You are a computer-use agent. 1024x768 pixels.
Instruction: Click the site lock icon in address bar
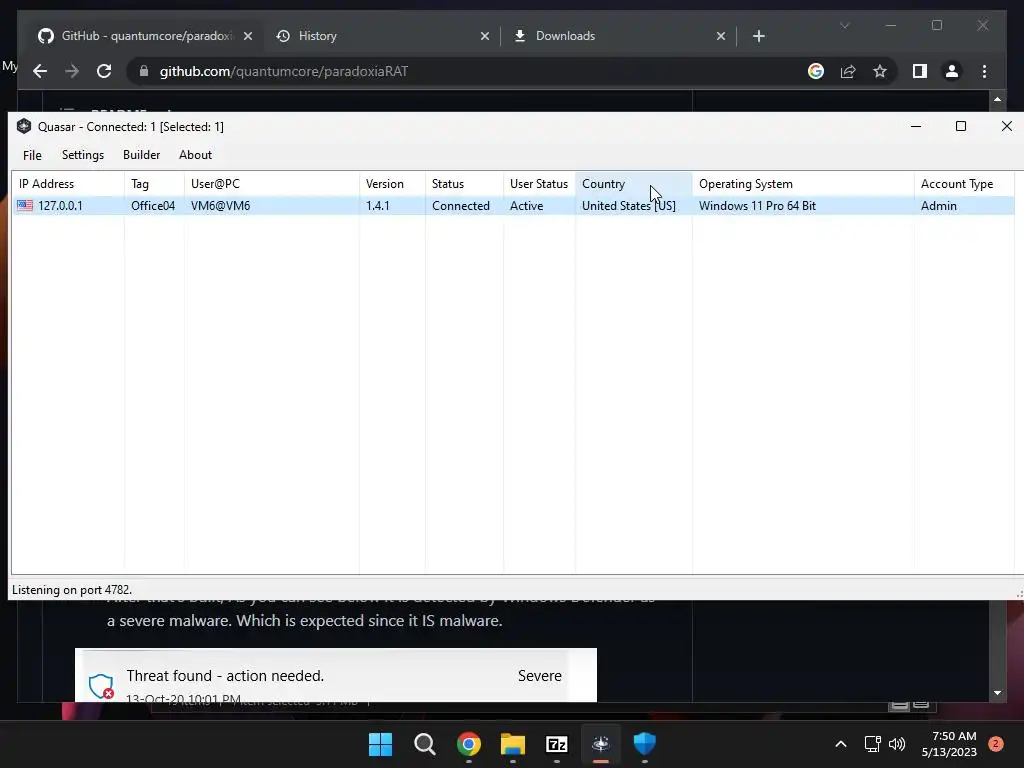pyautogui.click(x=144, y=71)
